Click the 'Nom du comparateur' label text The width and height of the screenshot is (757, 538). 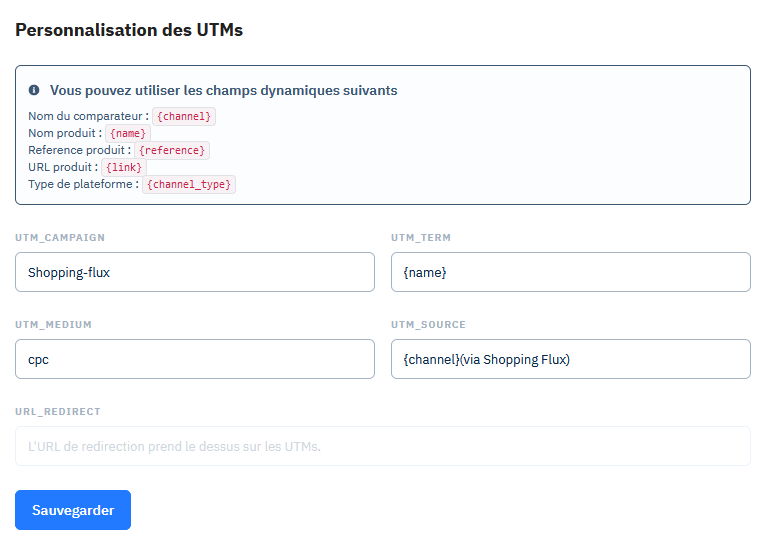click(85, 116)
